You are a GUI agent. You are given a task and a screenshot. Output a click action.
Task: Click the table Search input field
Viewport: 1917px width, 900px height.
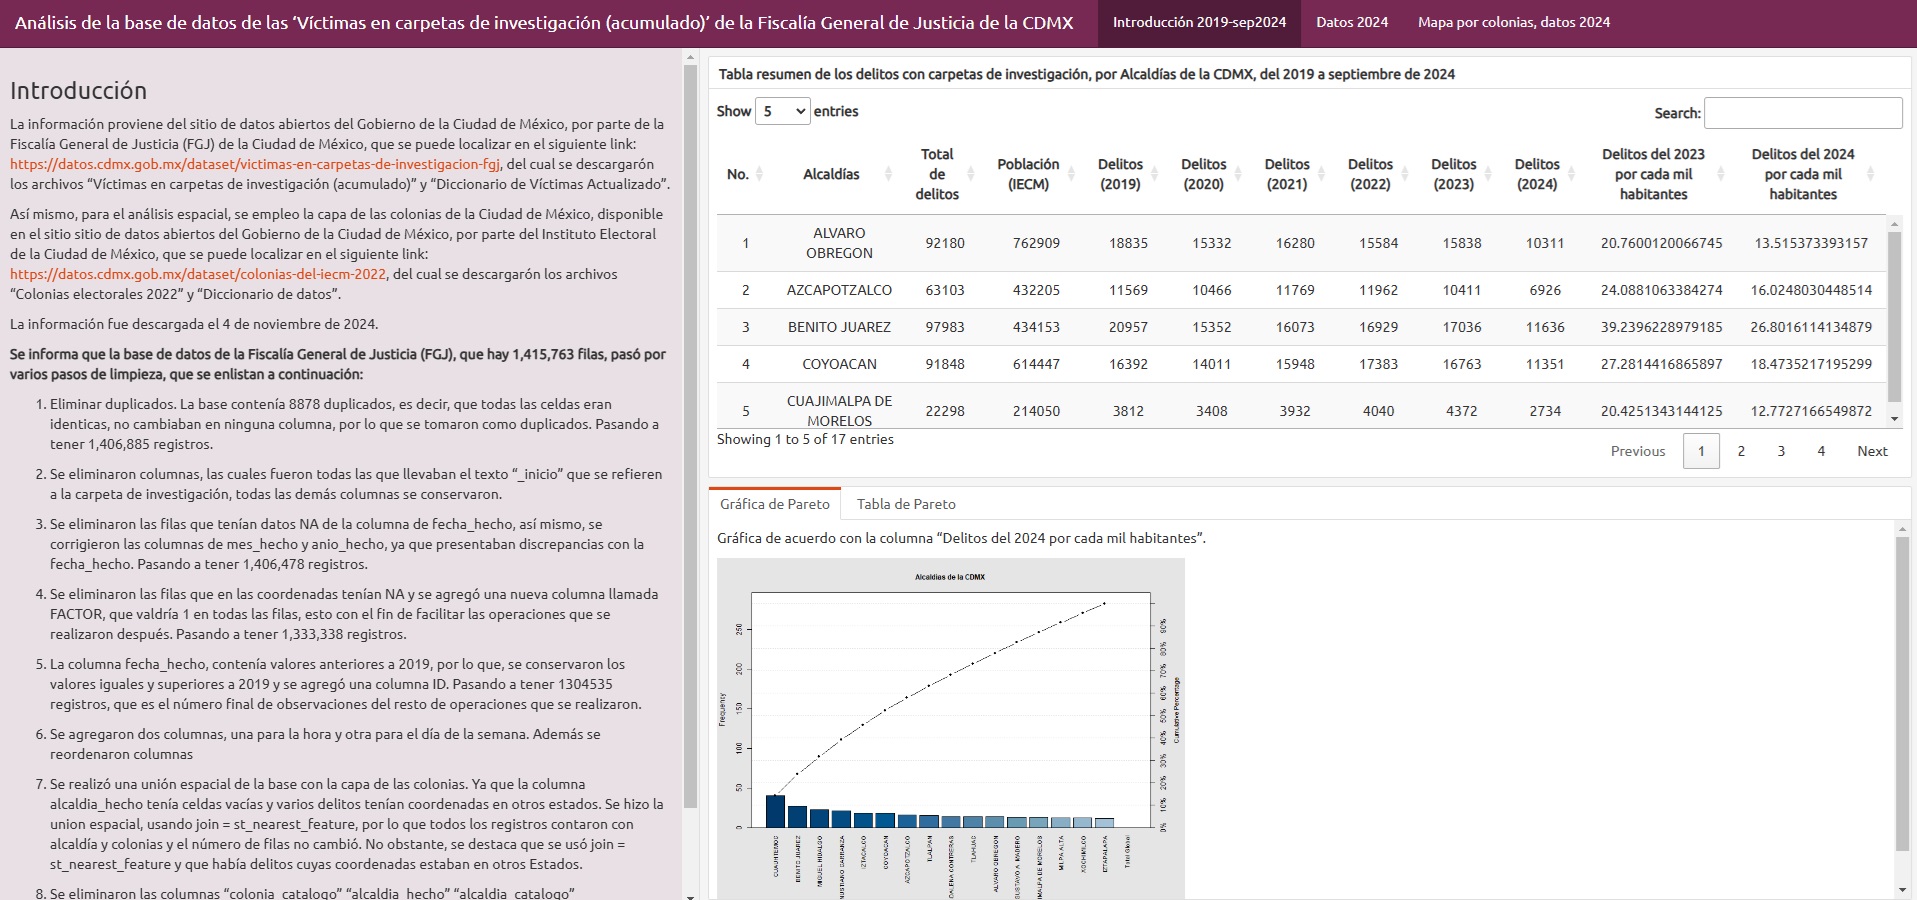(1803, 113)
